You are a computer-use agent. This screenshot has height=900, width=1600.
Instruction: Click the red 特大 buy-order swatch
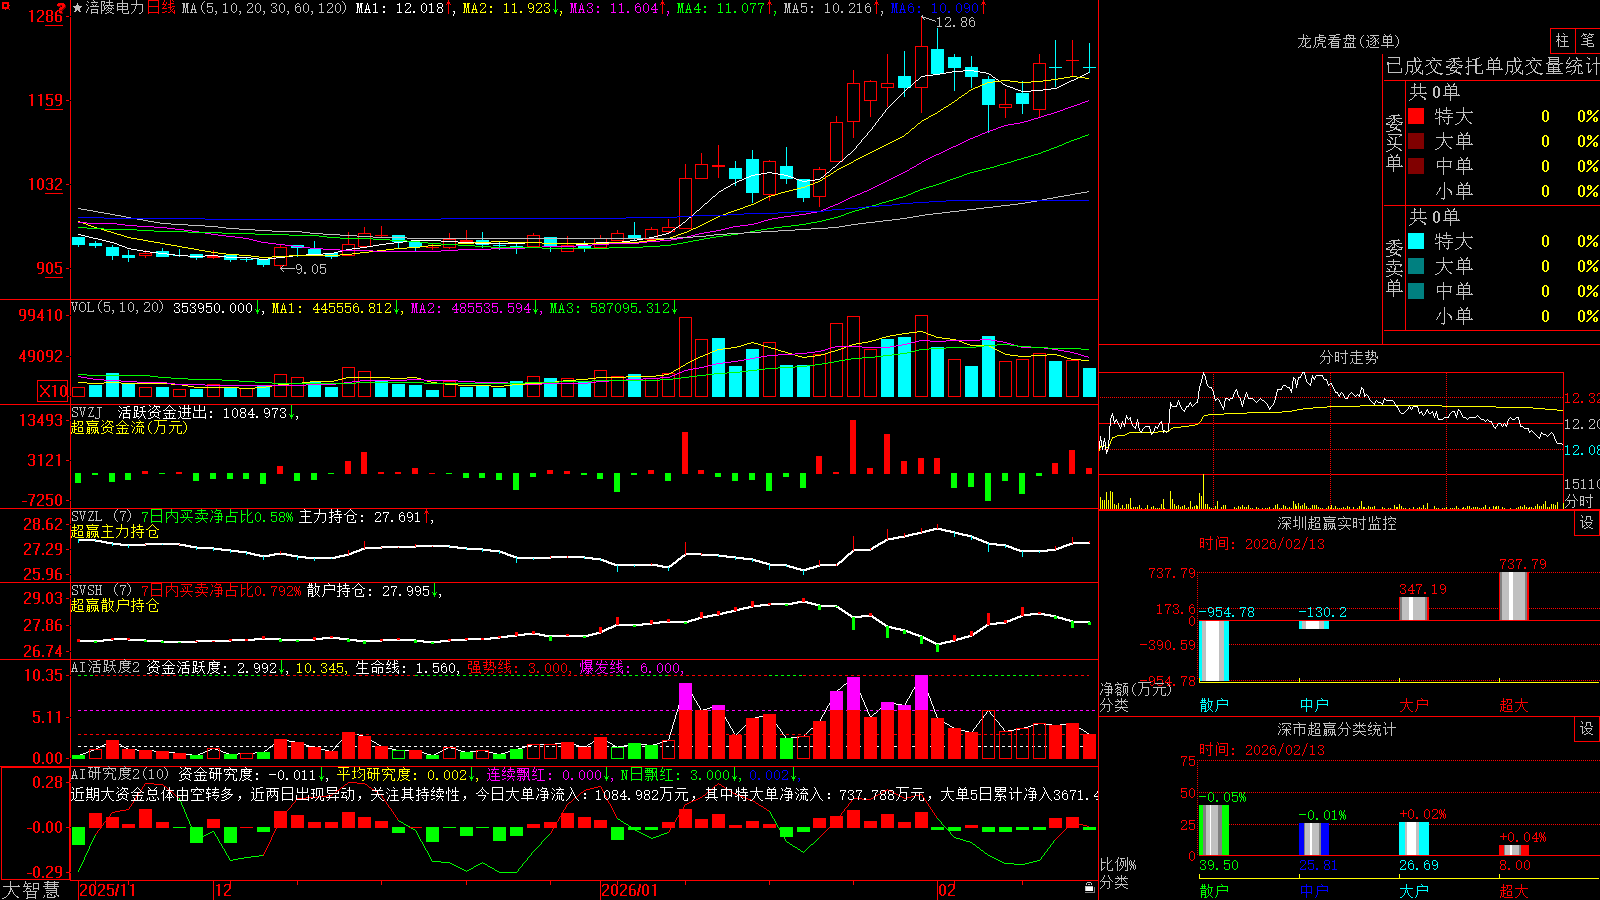pyautogui.click(x=1416, y=116)
